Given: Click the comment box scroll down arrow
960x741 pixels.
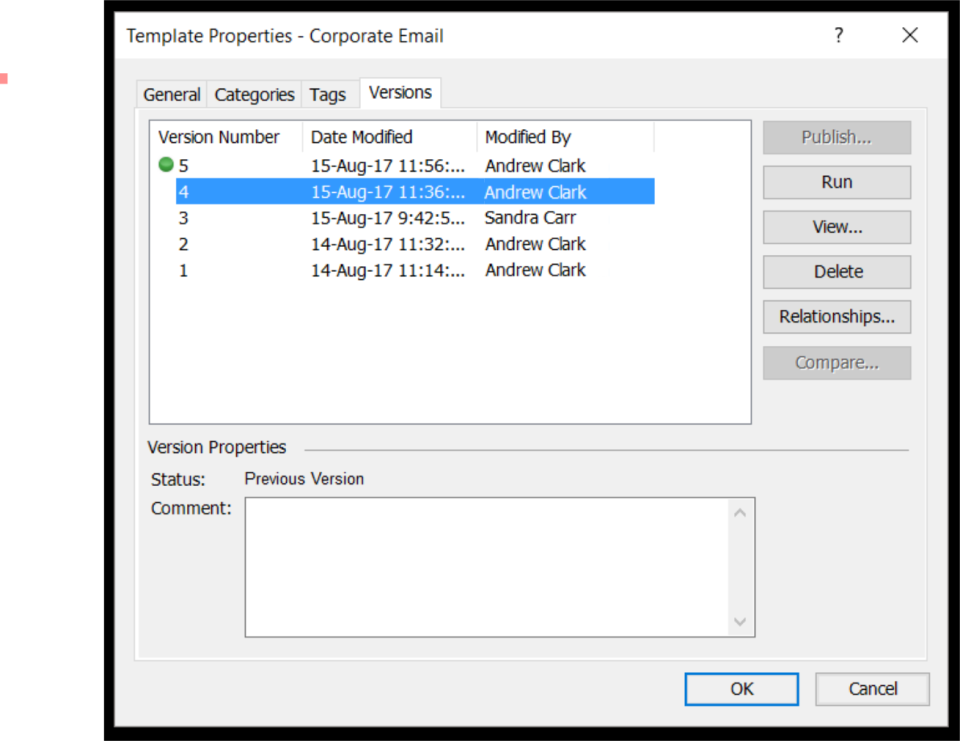Looking at the screenshot, I should pyautogui.click(x=740, y=622).
